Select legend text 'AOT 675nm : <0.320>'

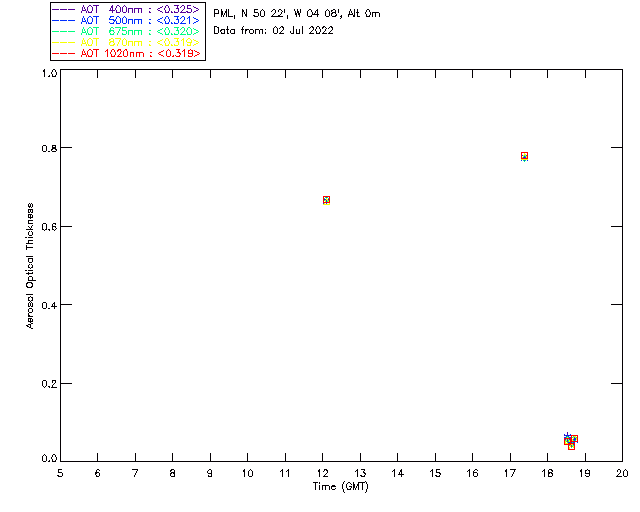(140, 31)
